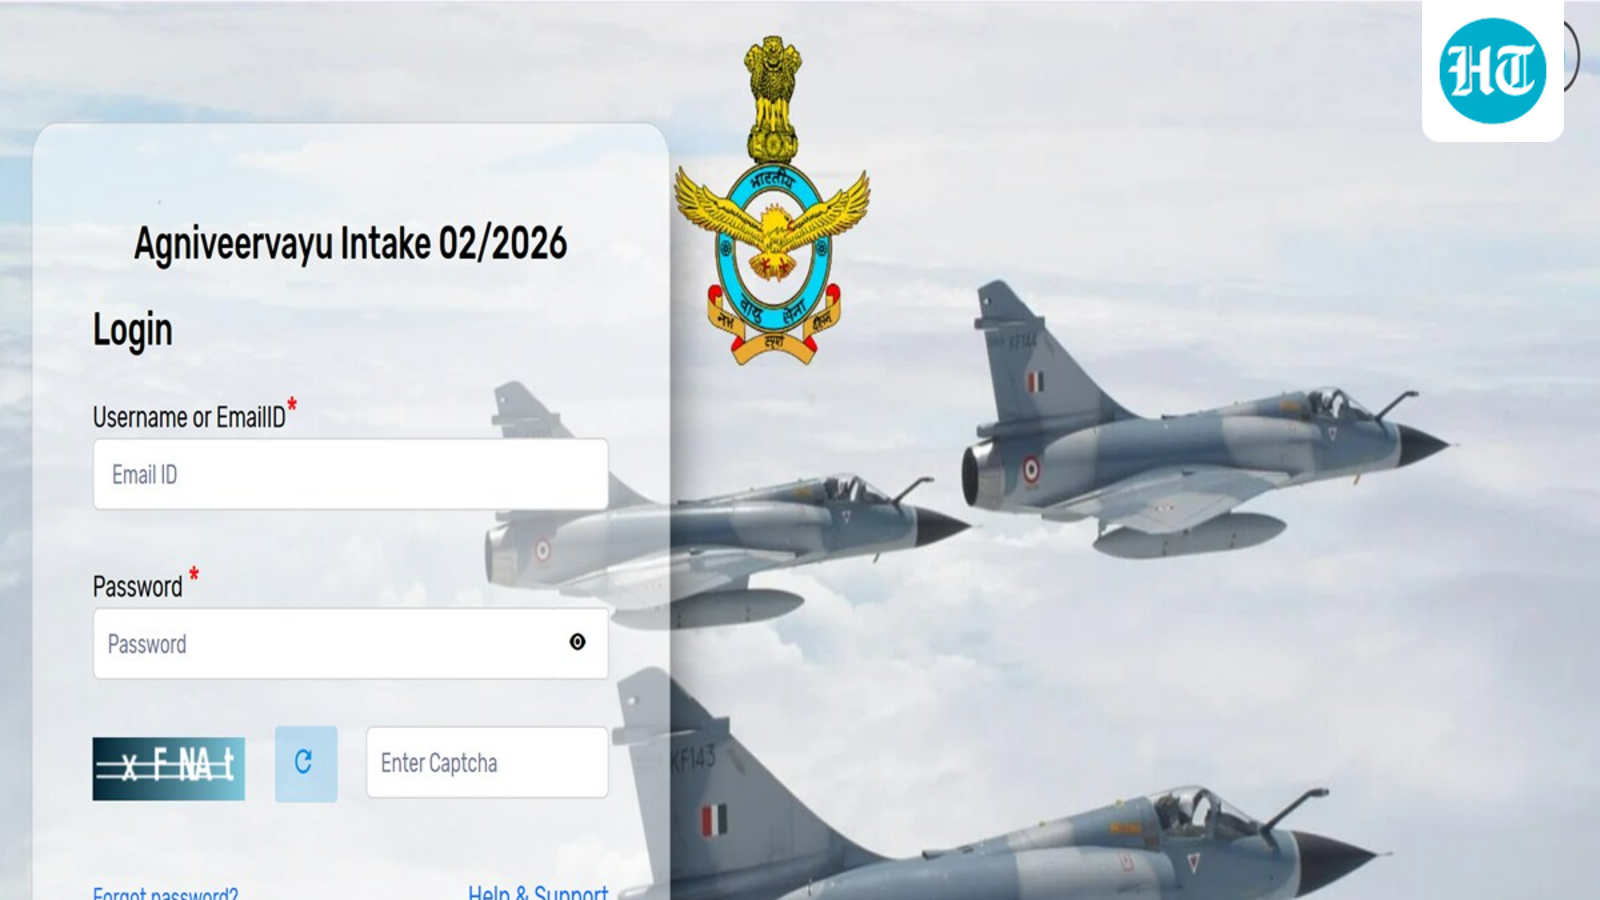Click the partially hidden circle icon beside HT logo
The image size is (1600, 900).
pos(1573,57)
